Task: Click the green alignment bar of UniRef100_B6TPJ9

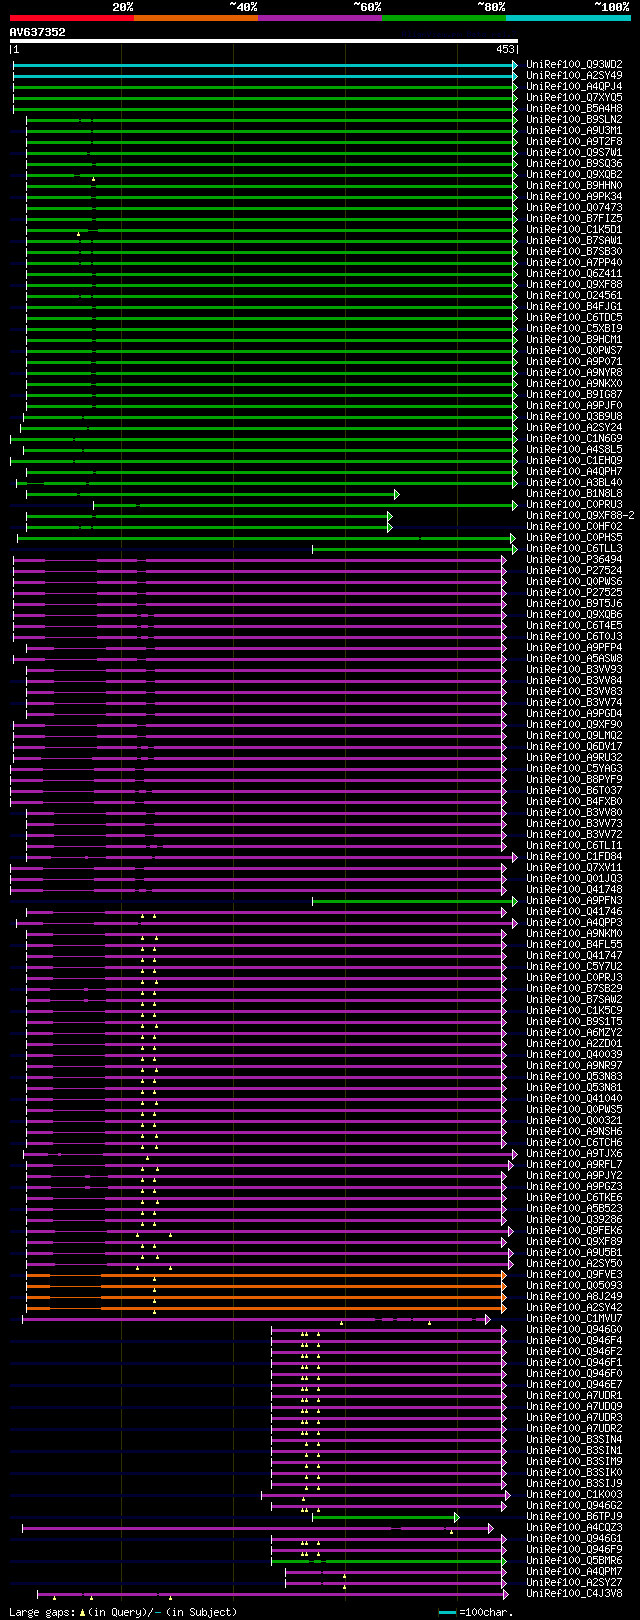Action: pos(386,1517)
